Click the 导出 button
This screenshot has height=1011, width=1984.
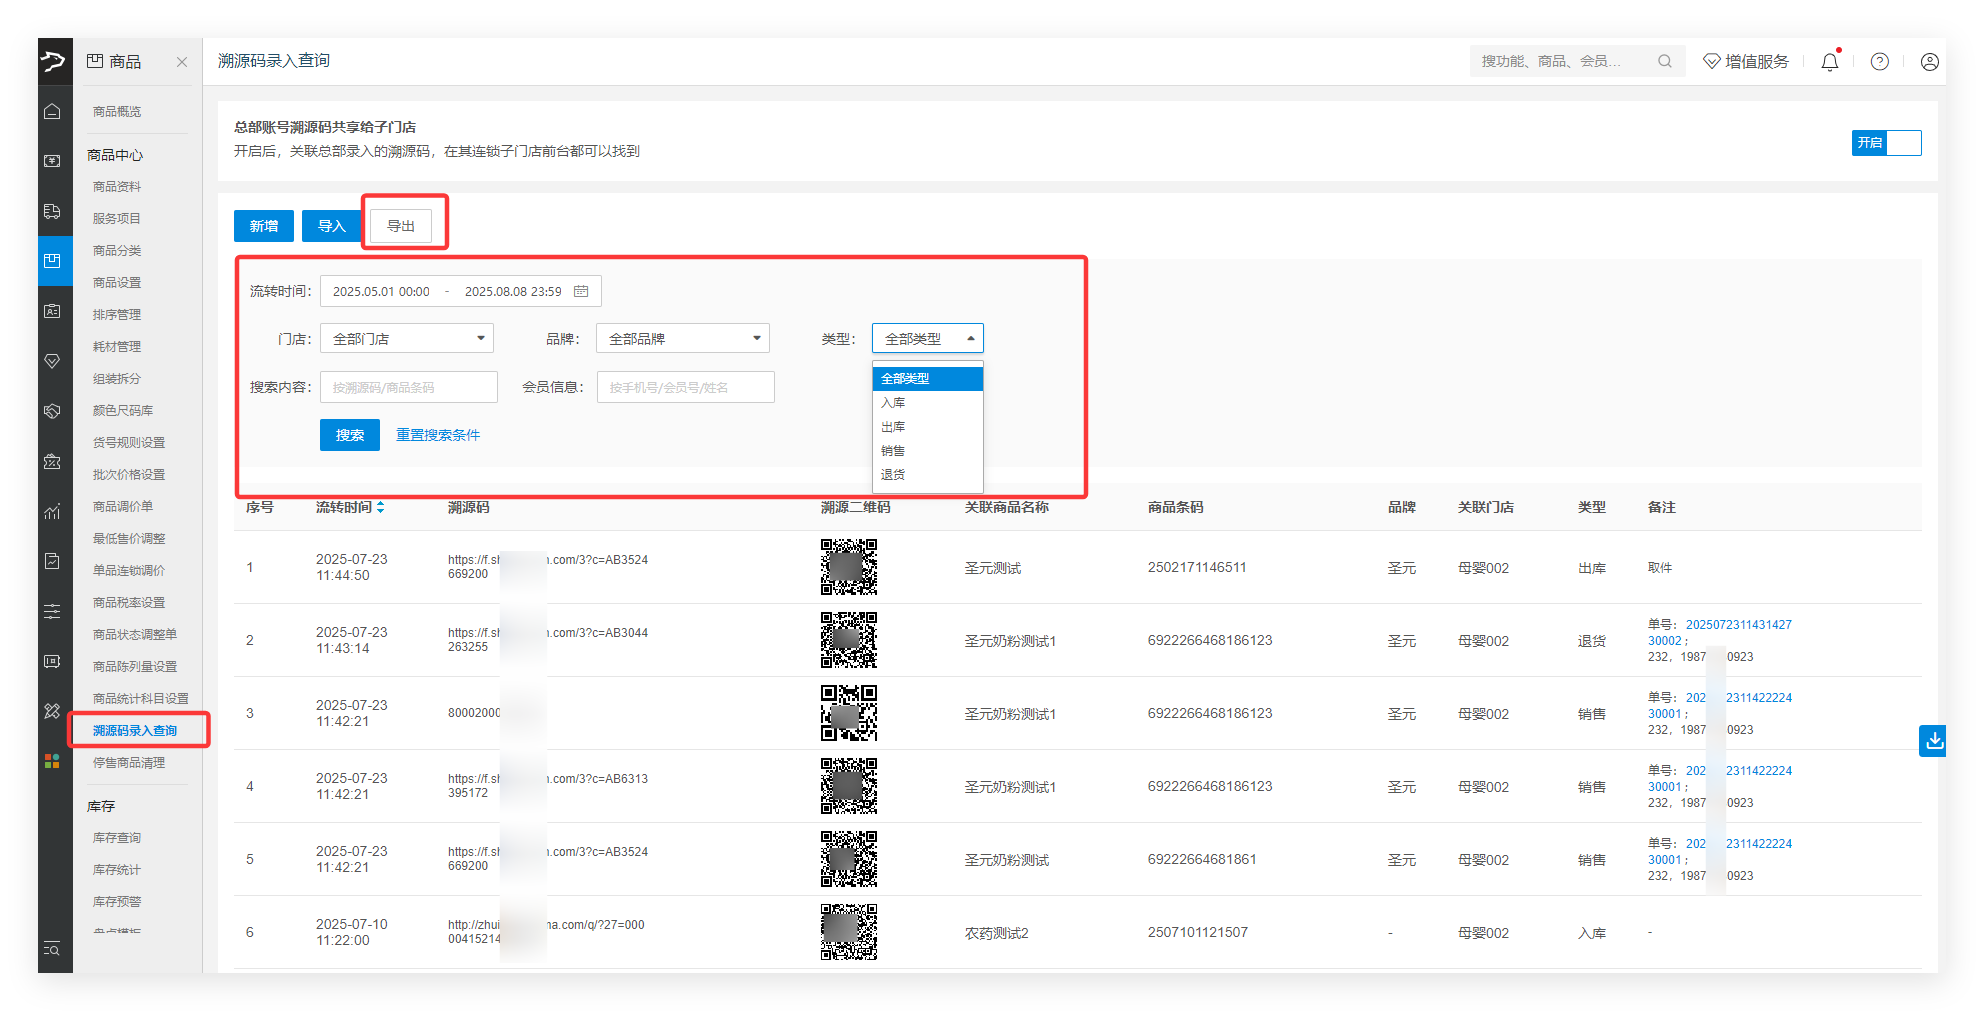pyautogui.click(x=401, y=226)
